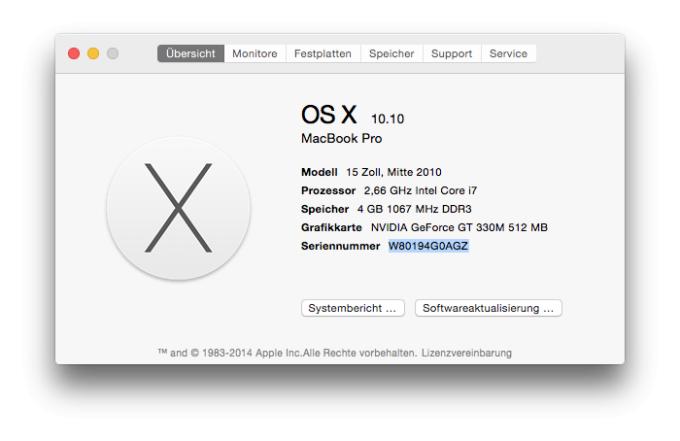The width and height of the screenshot is (680, 441).
Task: Click the processor value 2,66 GHz Intel Core i7
Action: coord(420,190)
